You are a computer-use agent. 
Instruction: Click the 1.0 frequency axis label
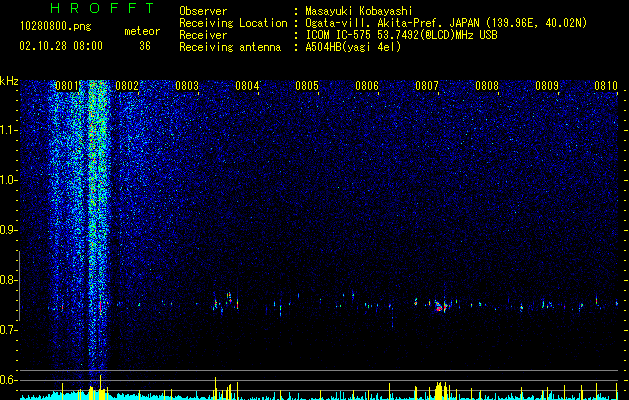[8, 180]
